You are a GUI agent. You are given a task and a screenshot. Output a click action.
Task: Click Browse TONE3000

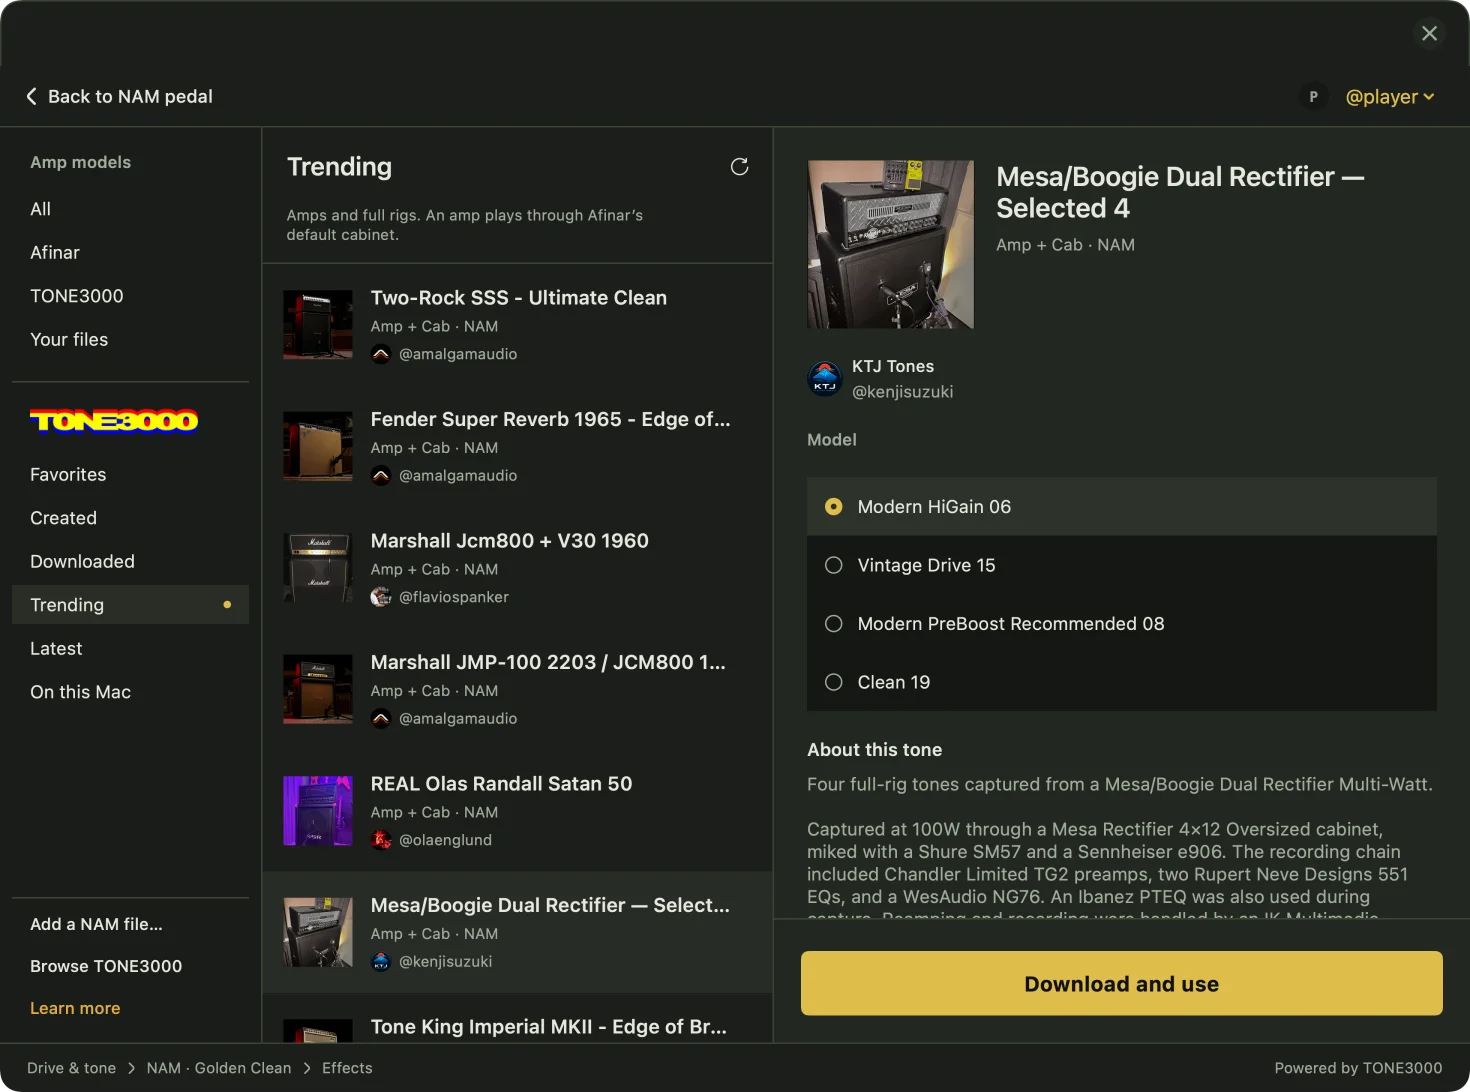click(106, 966)
